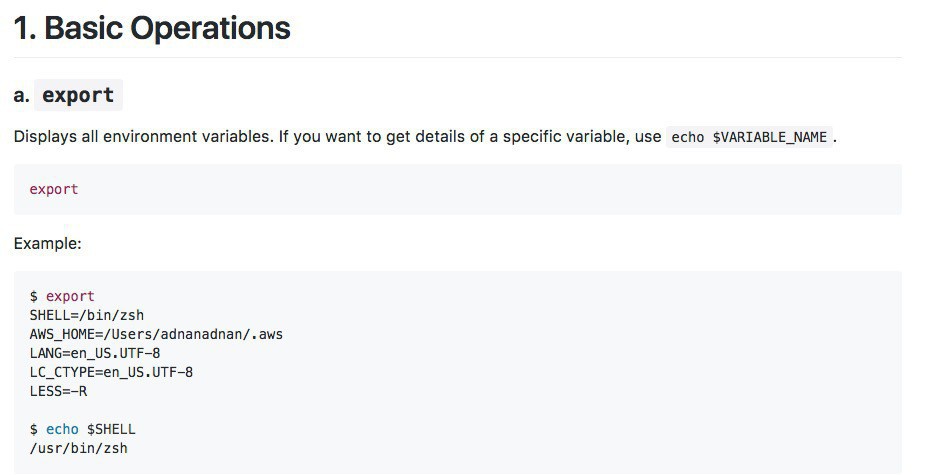This screenshot has width=926, height=475.
Task: Click the "echo" keyword in the example
Action: (62, 429)
